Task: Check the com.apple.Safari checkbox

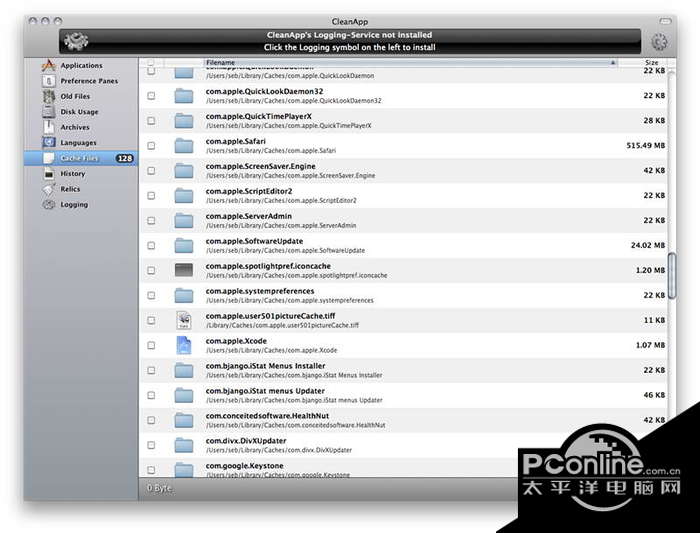Action: [151, 146]
